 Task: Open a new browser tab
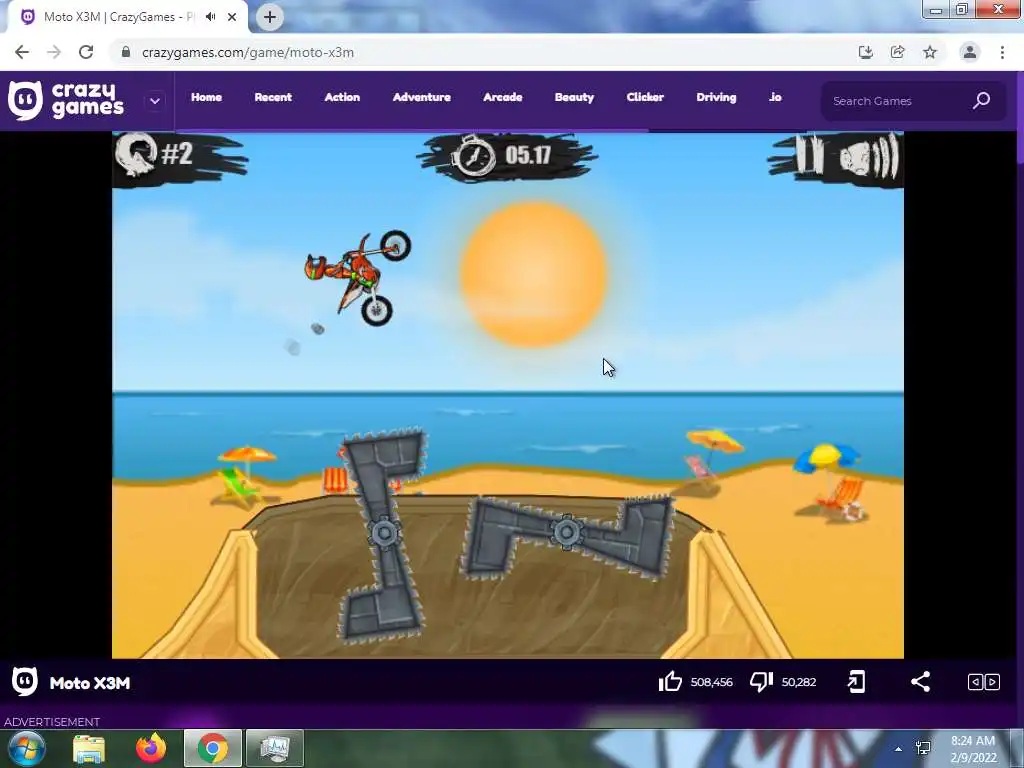(270, 17)
